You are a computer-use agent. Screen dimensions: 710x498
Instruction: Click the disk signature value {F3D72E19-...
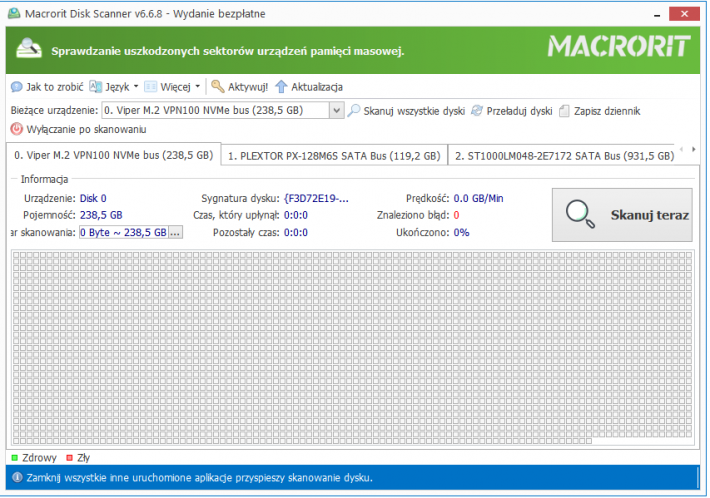click(x=317, y=198)
